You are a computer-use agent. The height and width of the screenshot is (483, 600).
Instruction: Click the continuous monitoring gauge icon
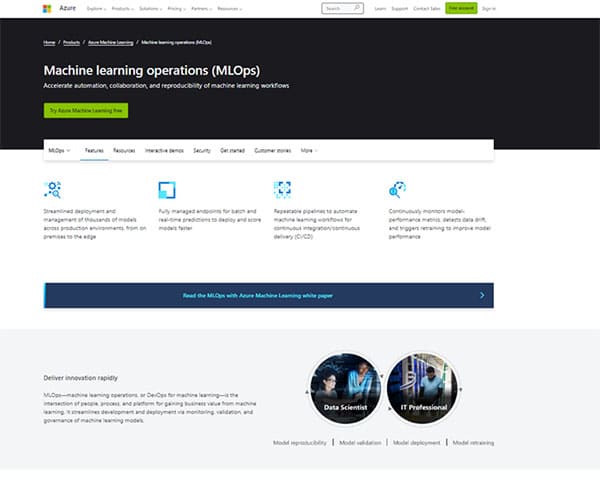click(x=398, y=190)
